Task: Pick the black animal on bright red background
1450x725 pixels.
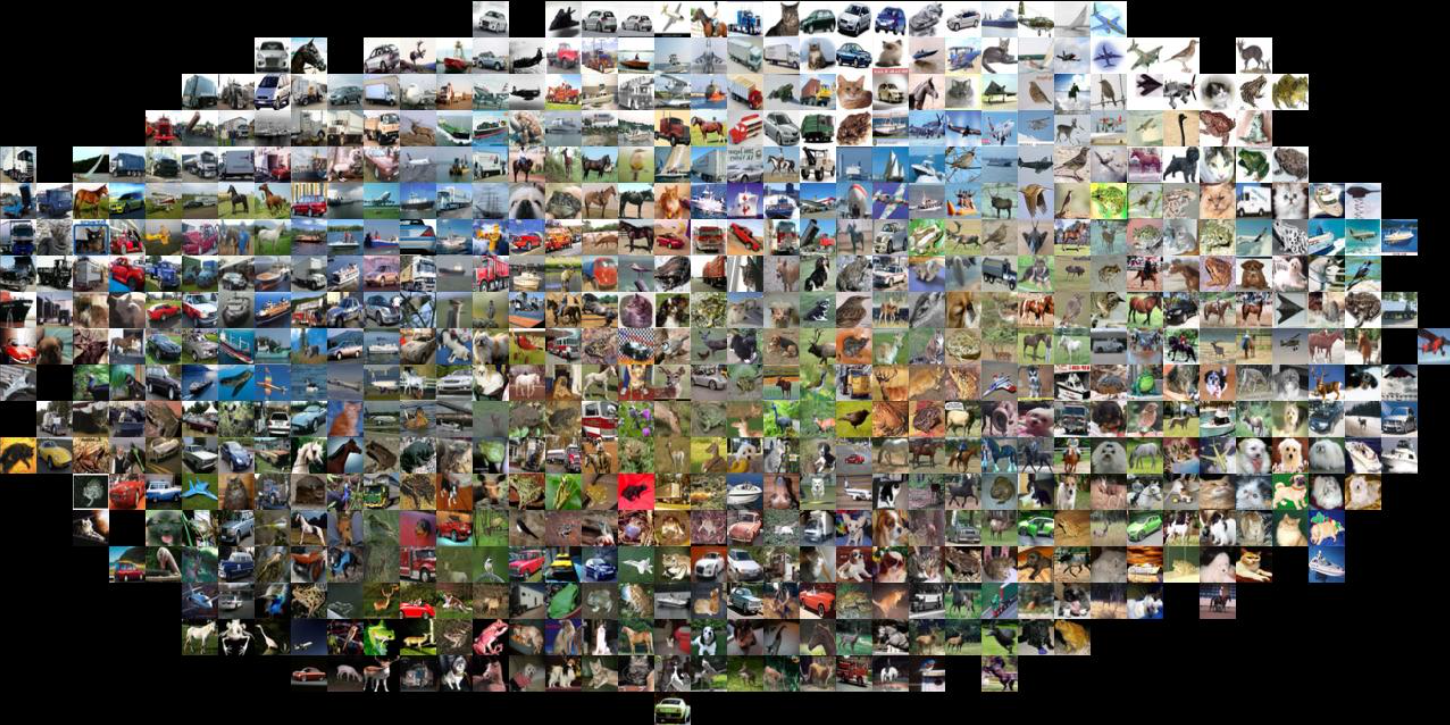Action: (636, 491)
